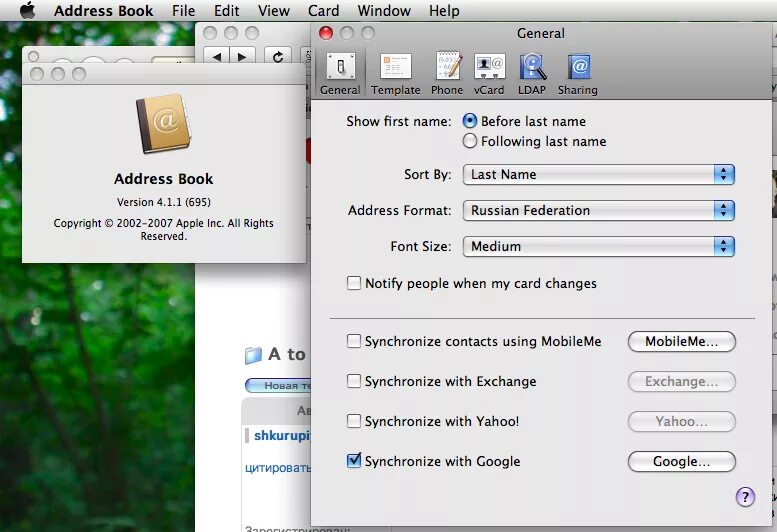Click the browser reload button

278,57
